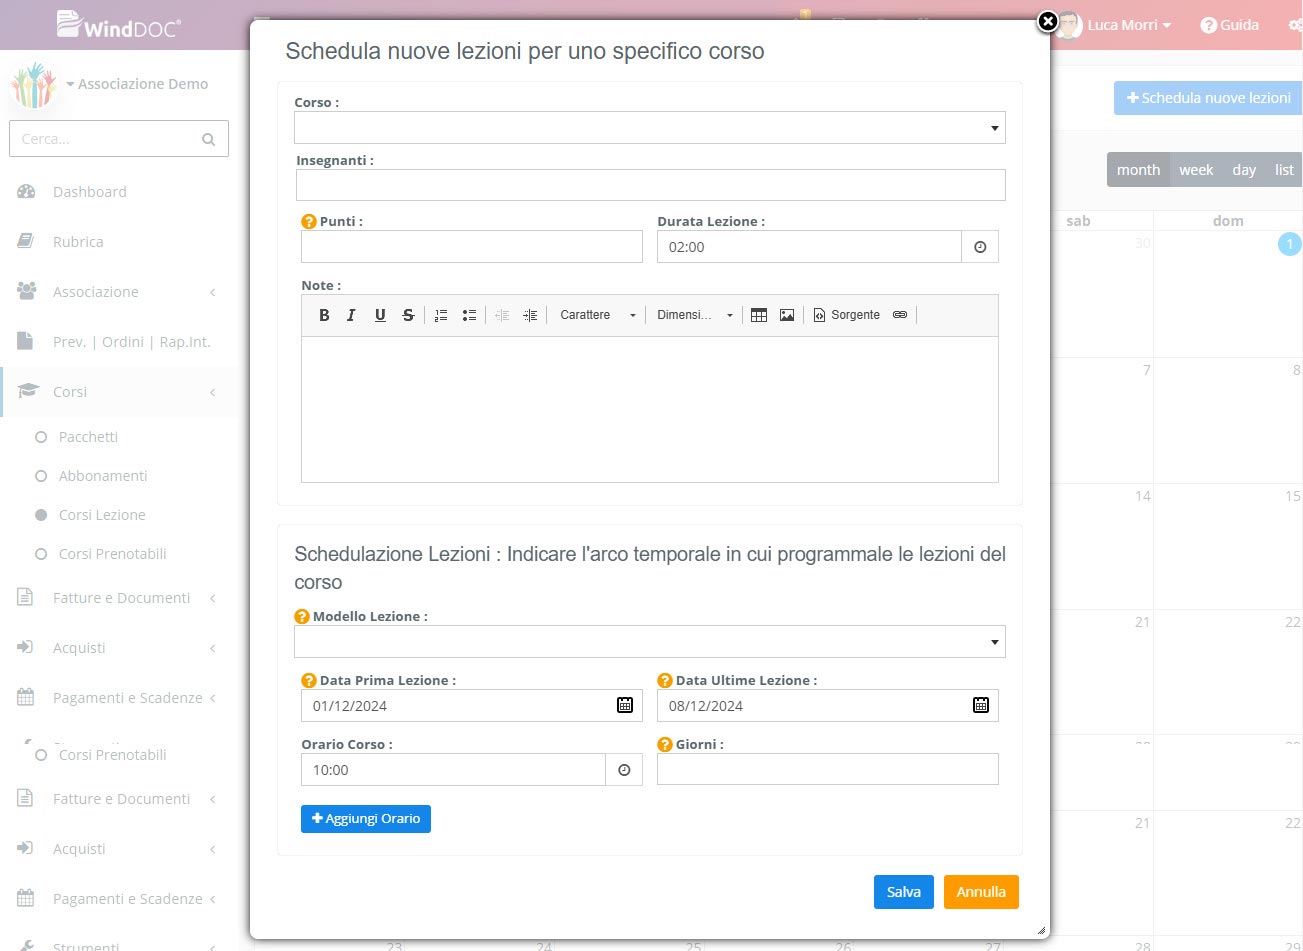The width and height of the screenshot is (1303, 951).
Task: Click the Aggiungi Orario button
Action: click(366, 819)
